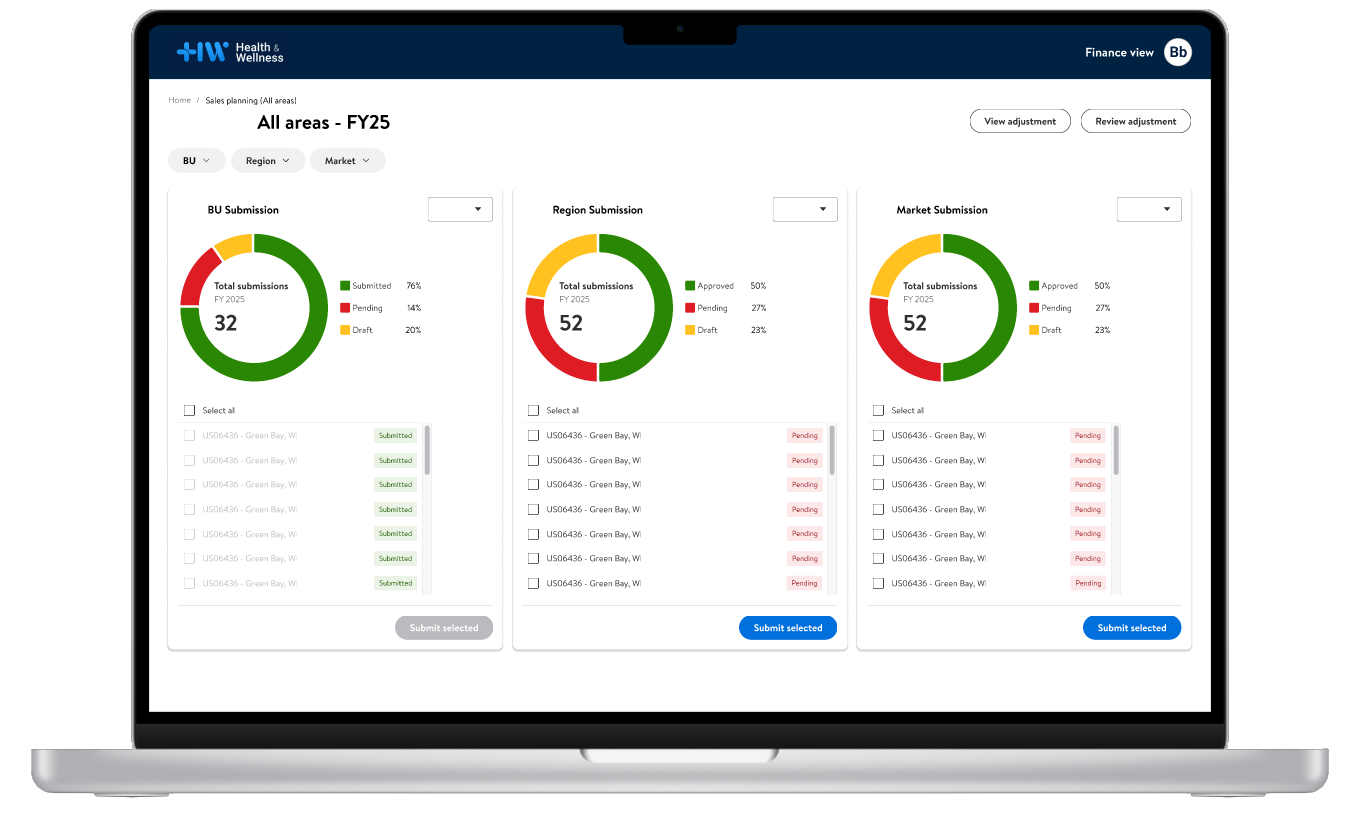The height and width of the screenshot is (818, 1360).
Task: Click green Submitted legend icon in BU Submission
Action: click(x=345, y=286)
